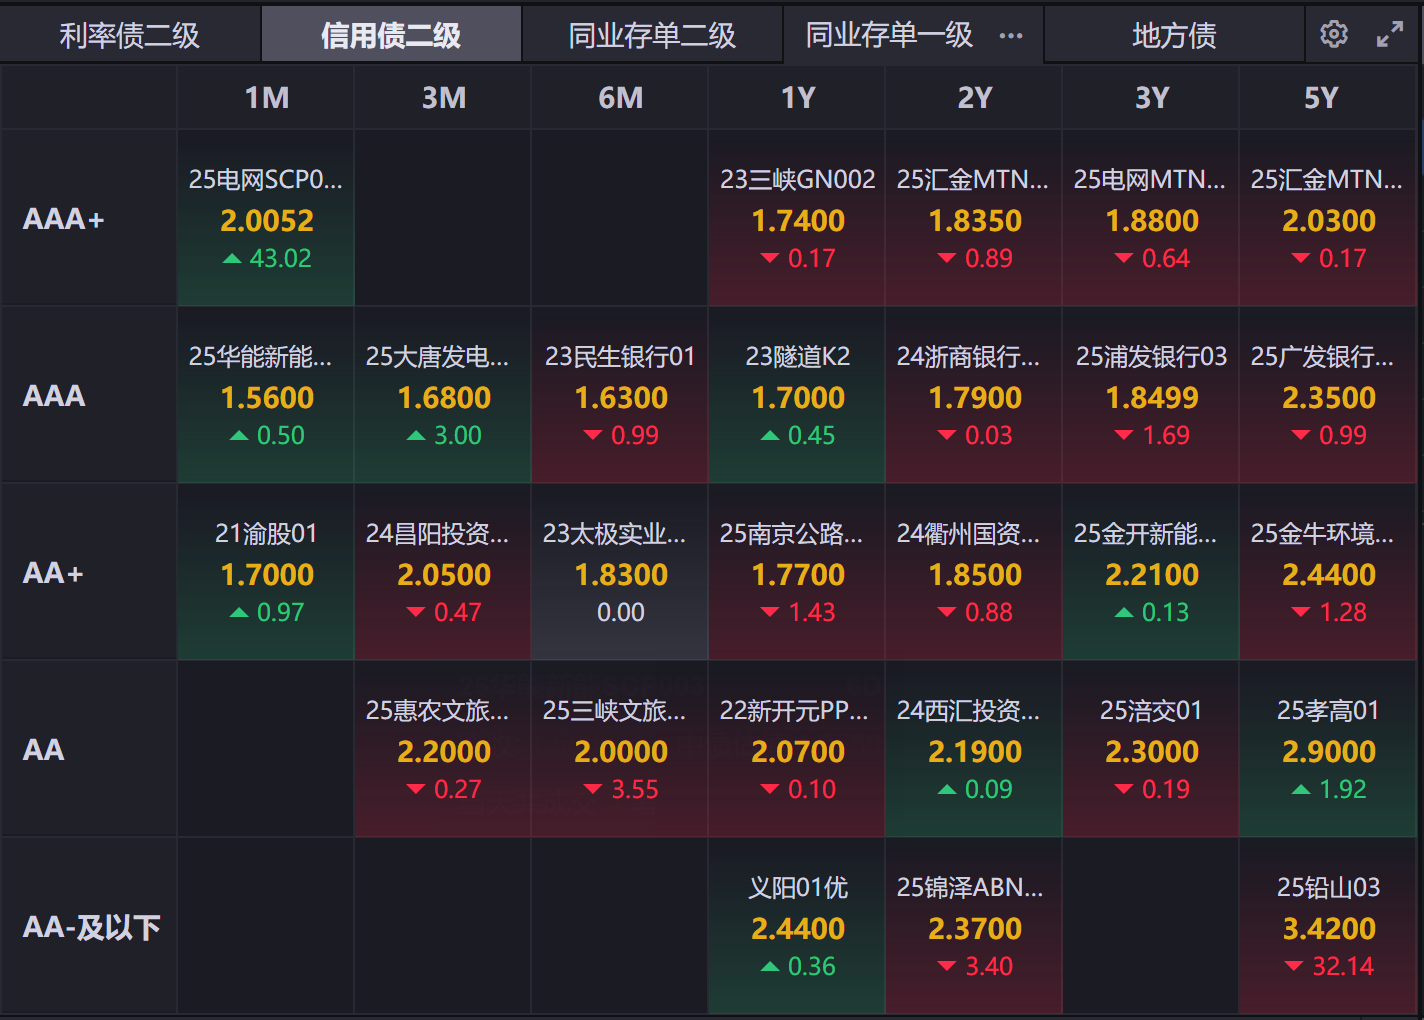
Task: Click the 25涪交01 yield cell
Action: click(1151, 750)
